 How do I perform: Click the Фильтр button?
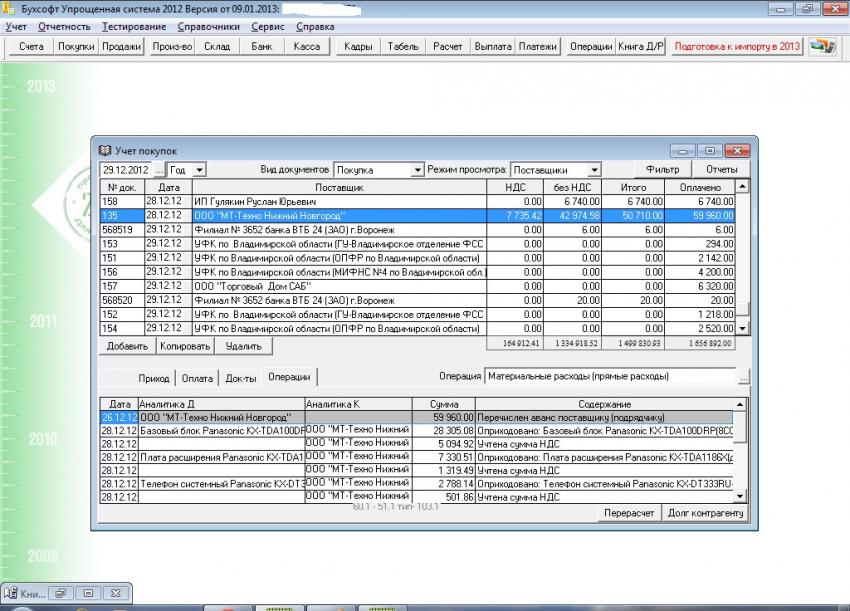coord(662,170)
